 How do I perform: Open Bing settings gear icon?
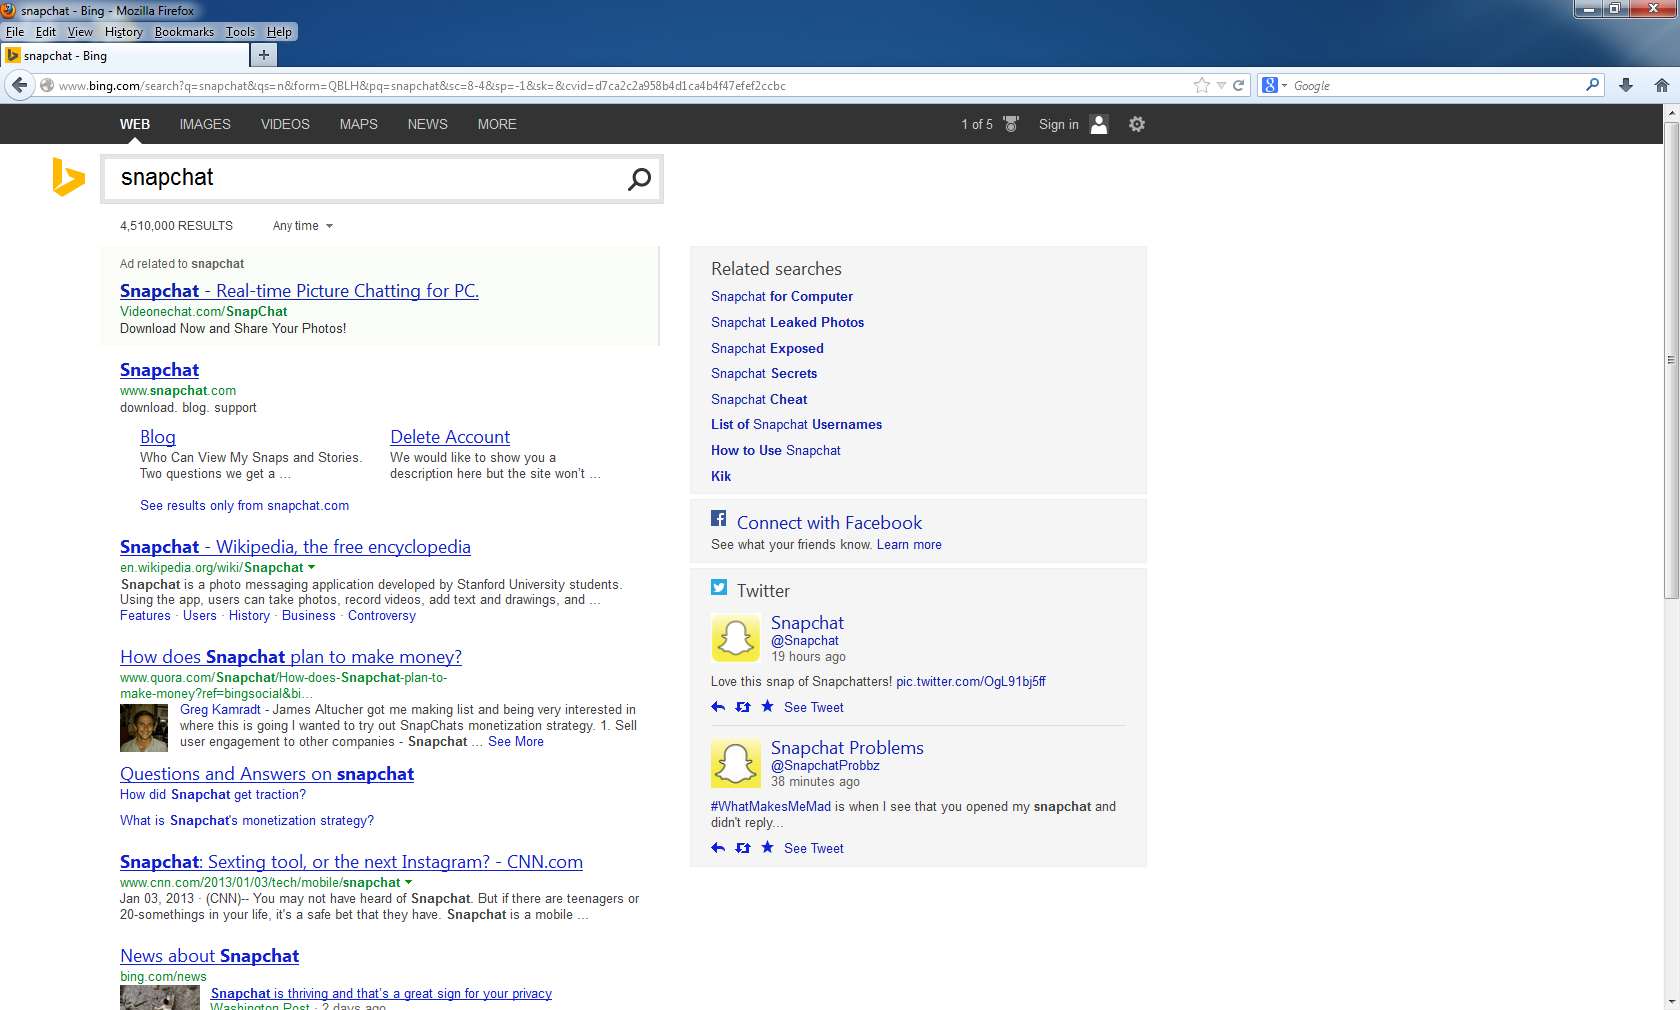(1136, 124)
